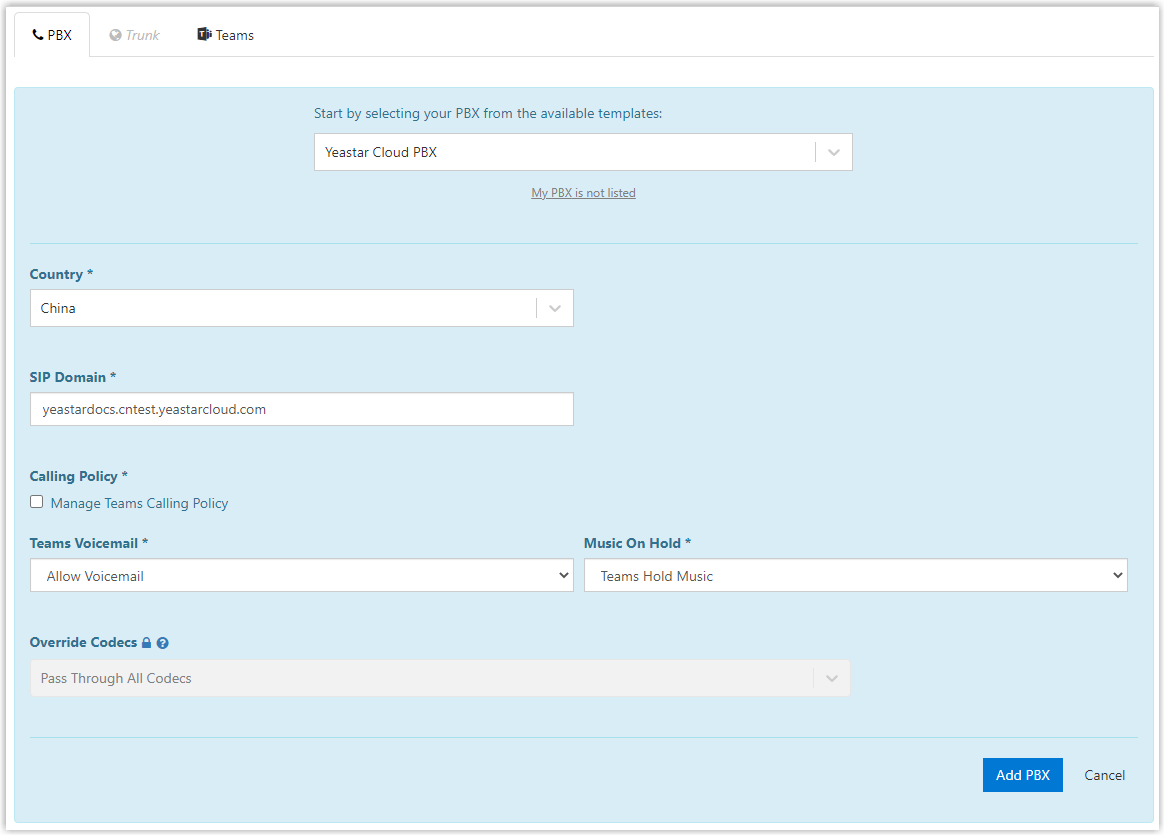Switch to the Teams tab
The image size is (1165, 836).
(x=226, y=35)
